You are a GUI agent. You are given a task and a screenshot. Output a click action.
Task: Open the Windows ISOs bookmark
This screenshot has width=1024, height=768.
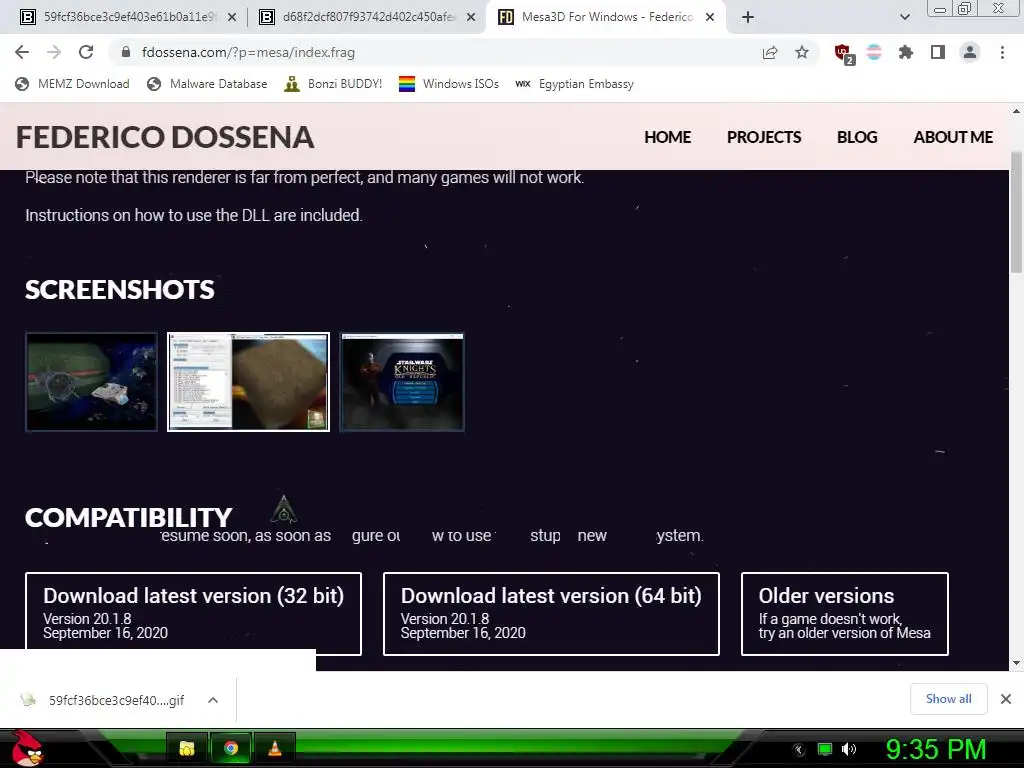coord(449,84)
